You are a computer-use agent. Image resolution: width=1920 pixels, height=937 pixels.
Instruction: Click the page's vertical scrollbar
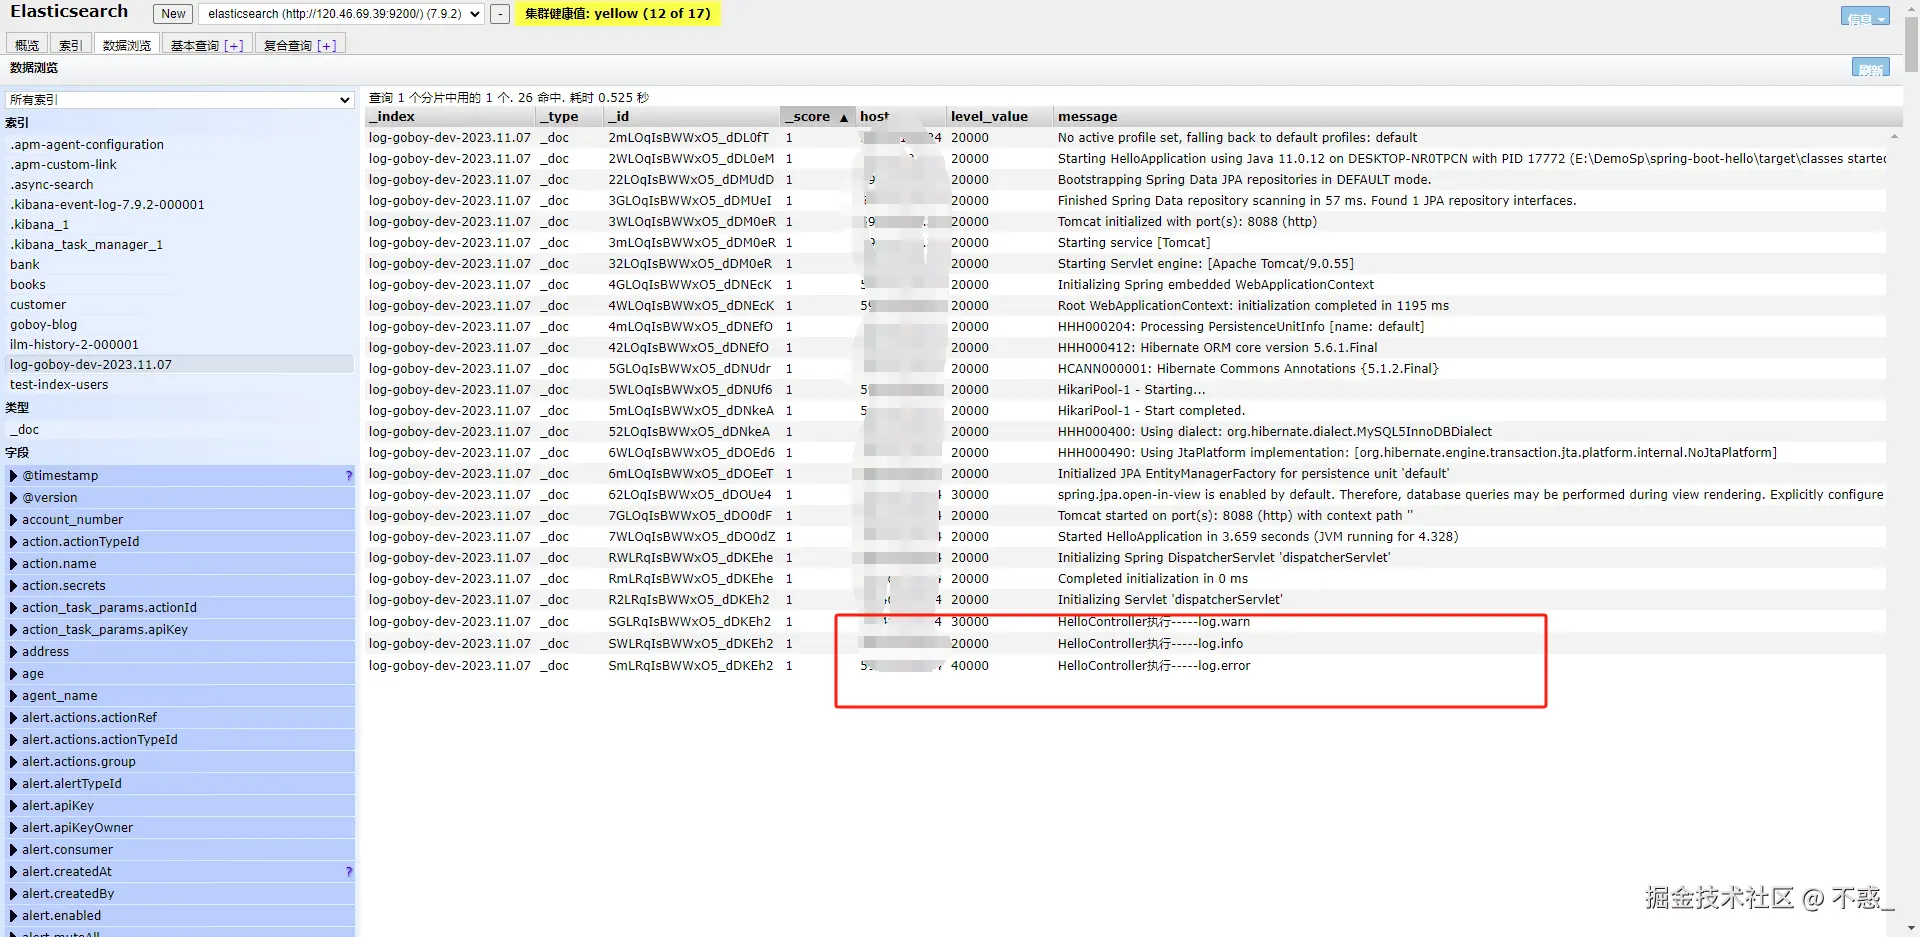pyautogui.click(x=1912, y=45)
